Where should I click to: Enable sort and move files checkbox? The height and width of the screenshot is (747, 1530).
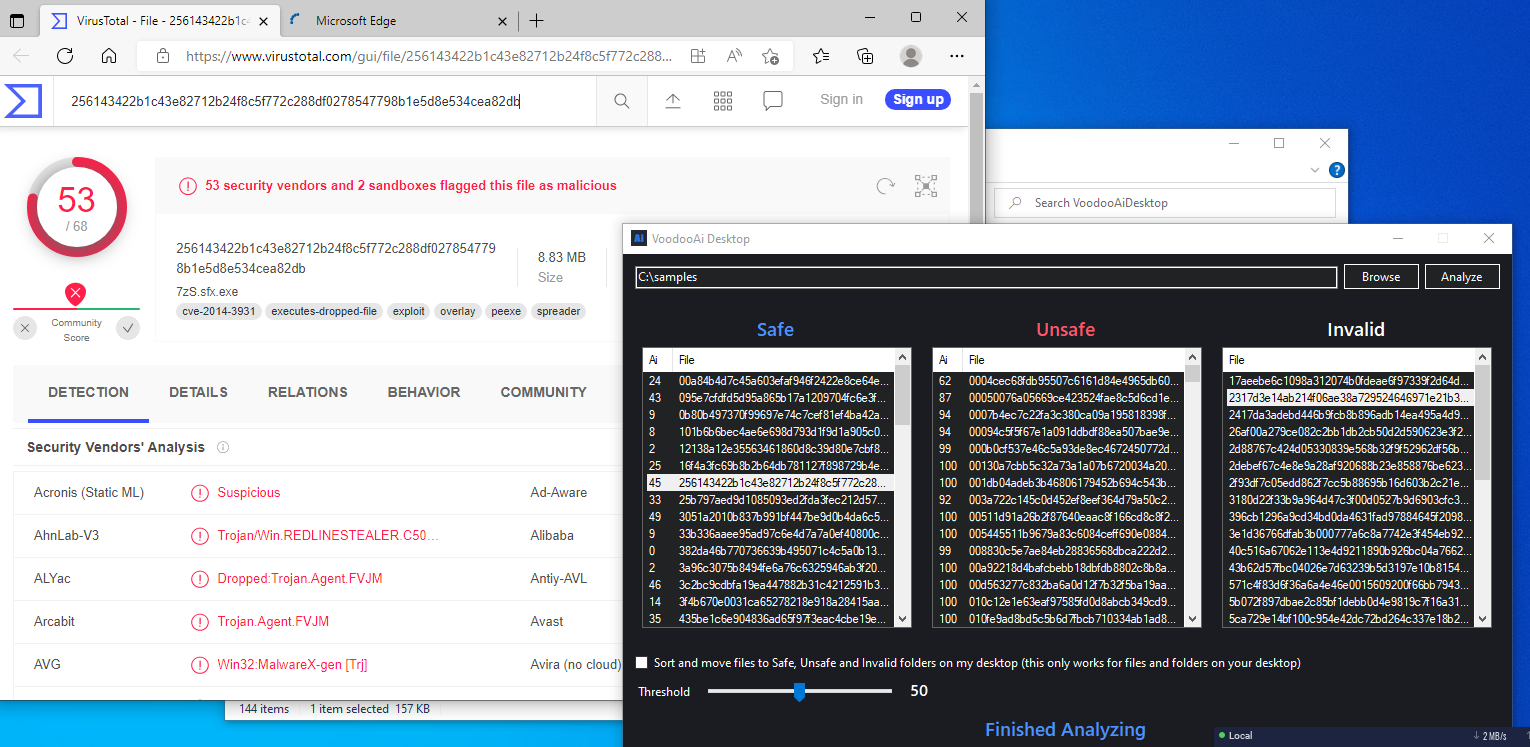coord(642,662)
